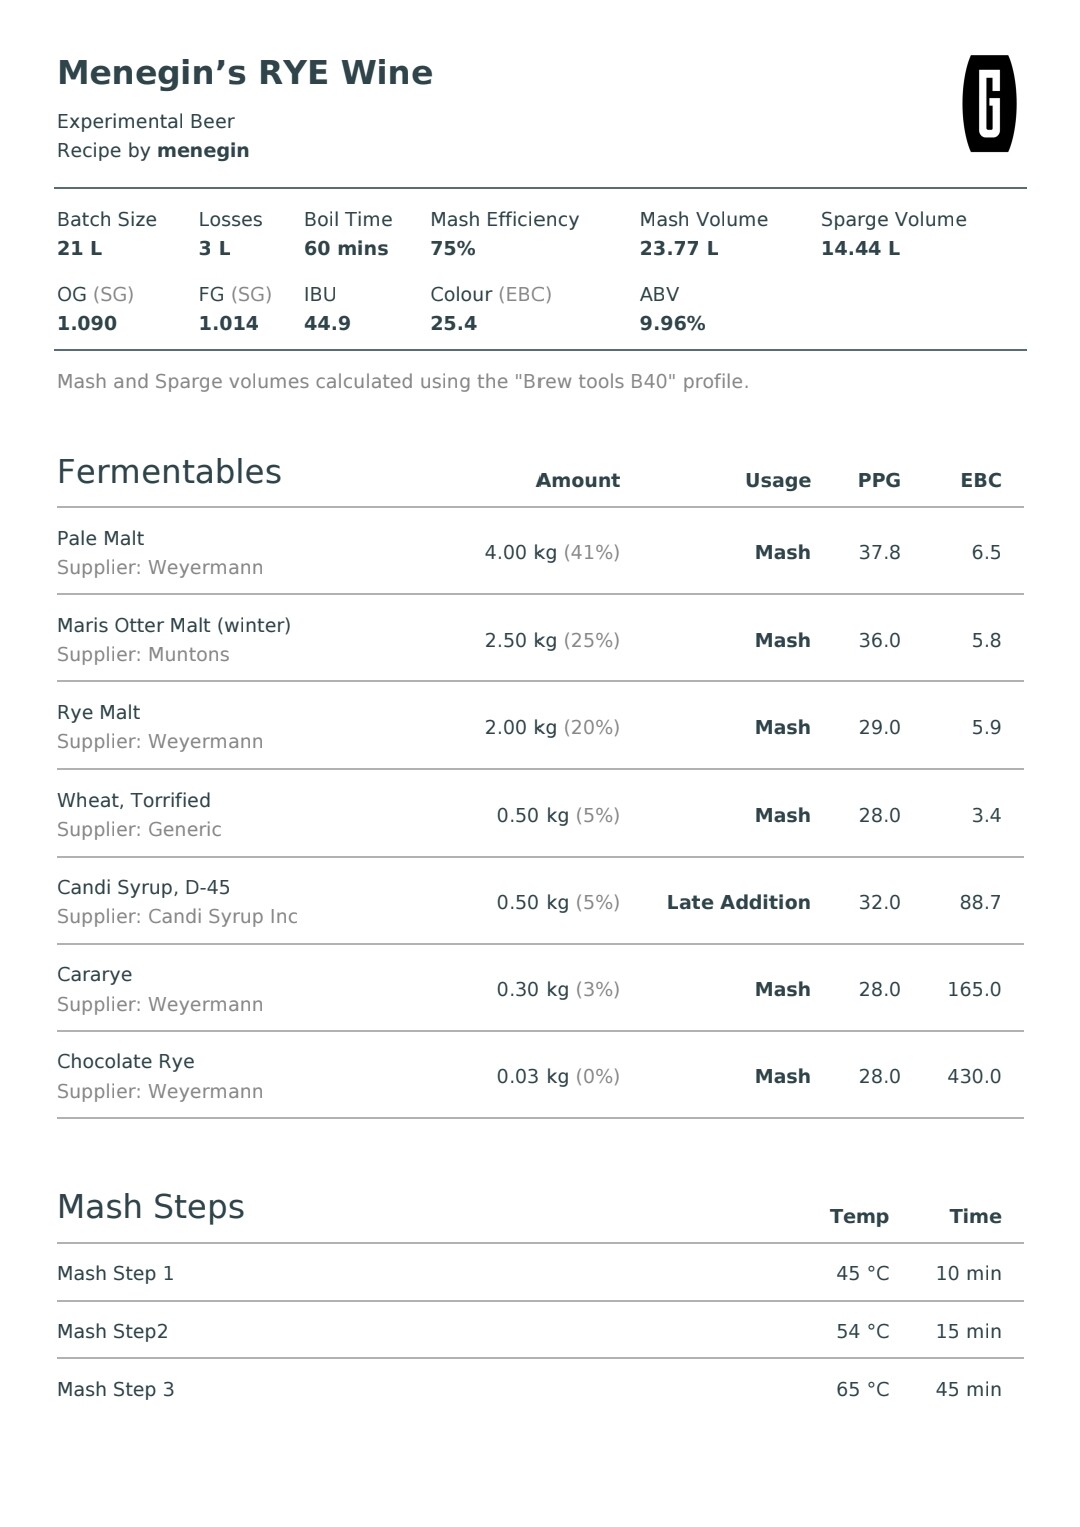Viewport: 1080px width, 1527px height.
Task: Click the Mash Steps Temp header
Action: (x=859, y=1217)
